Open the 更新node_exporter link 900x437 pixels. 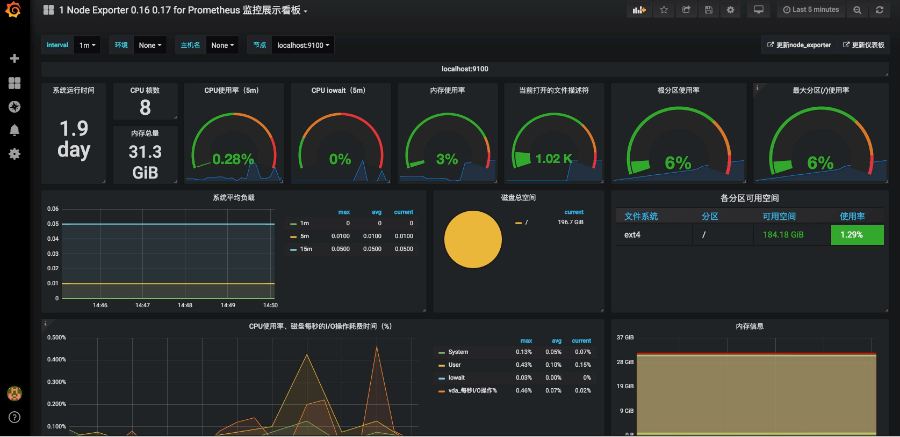(798, 45)
